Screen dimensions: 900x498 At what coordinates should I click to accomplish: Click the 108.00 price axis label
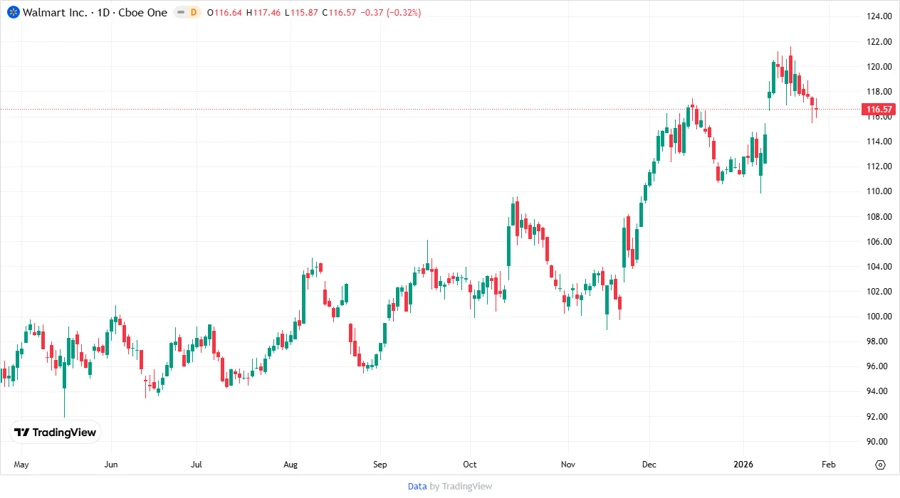879,216
